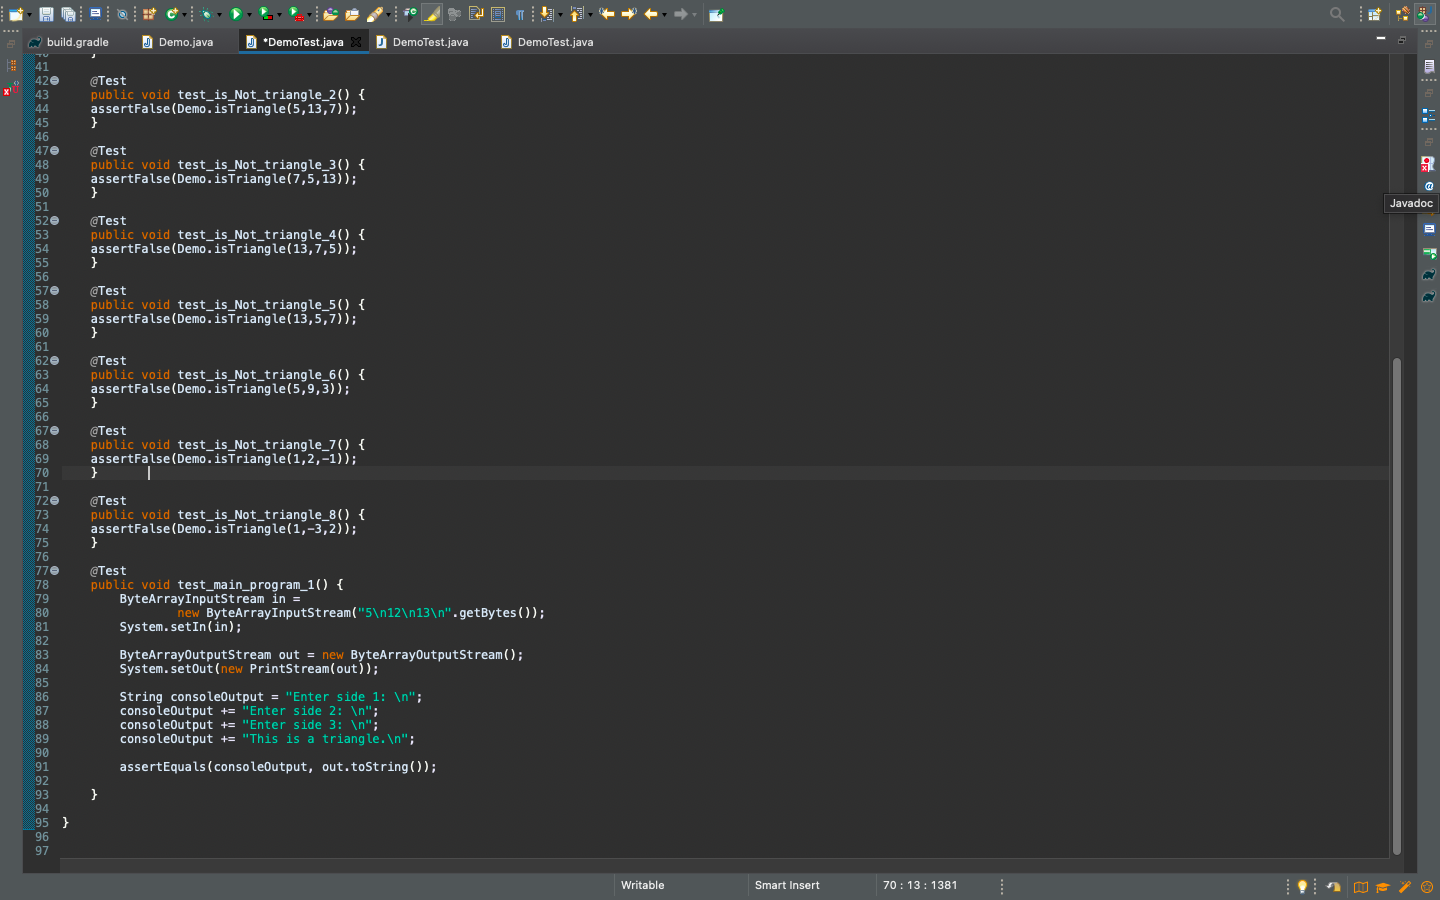Click the green Run button
The image size is (1440, 900).
click(236, 14)
